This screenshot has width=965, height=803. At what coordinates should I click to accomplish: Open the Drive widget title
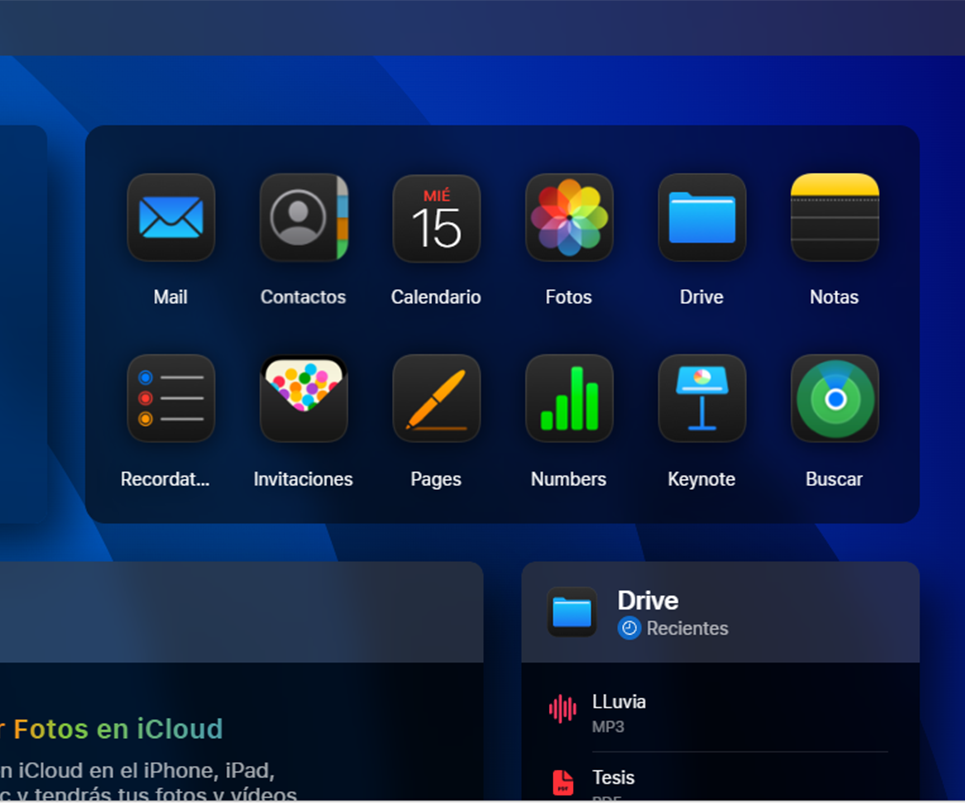click(648, 601)
